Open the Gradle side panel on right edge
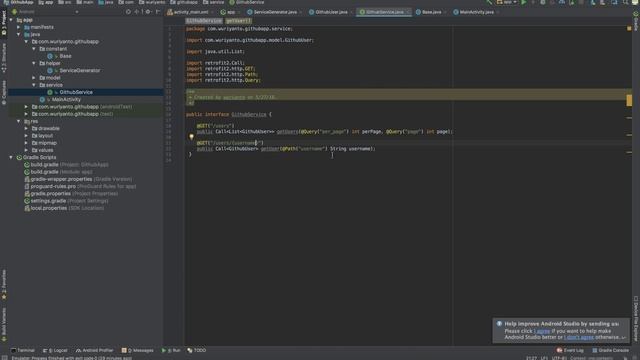The height and width of the screenshot is (360, 640). [636, 21]
